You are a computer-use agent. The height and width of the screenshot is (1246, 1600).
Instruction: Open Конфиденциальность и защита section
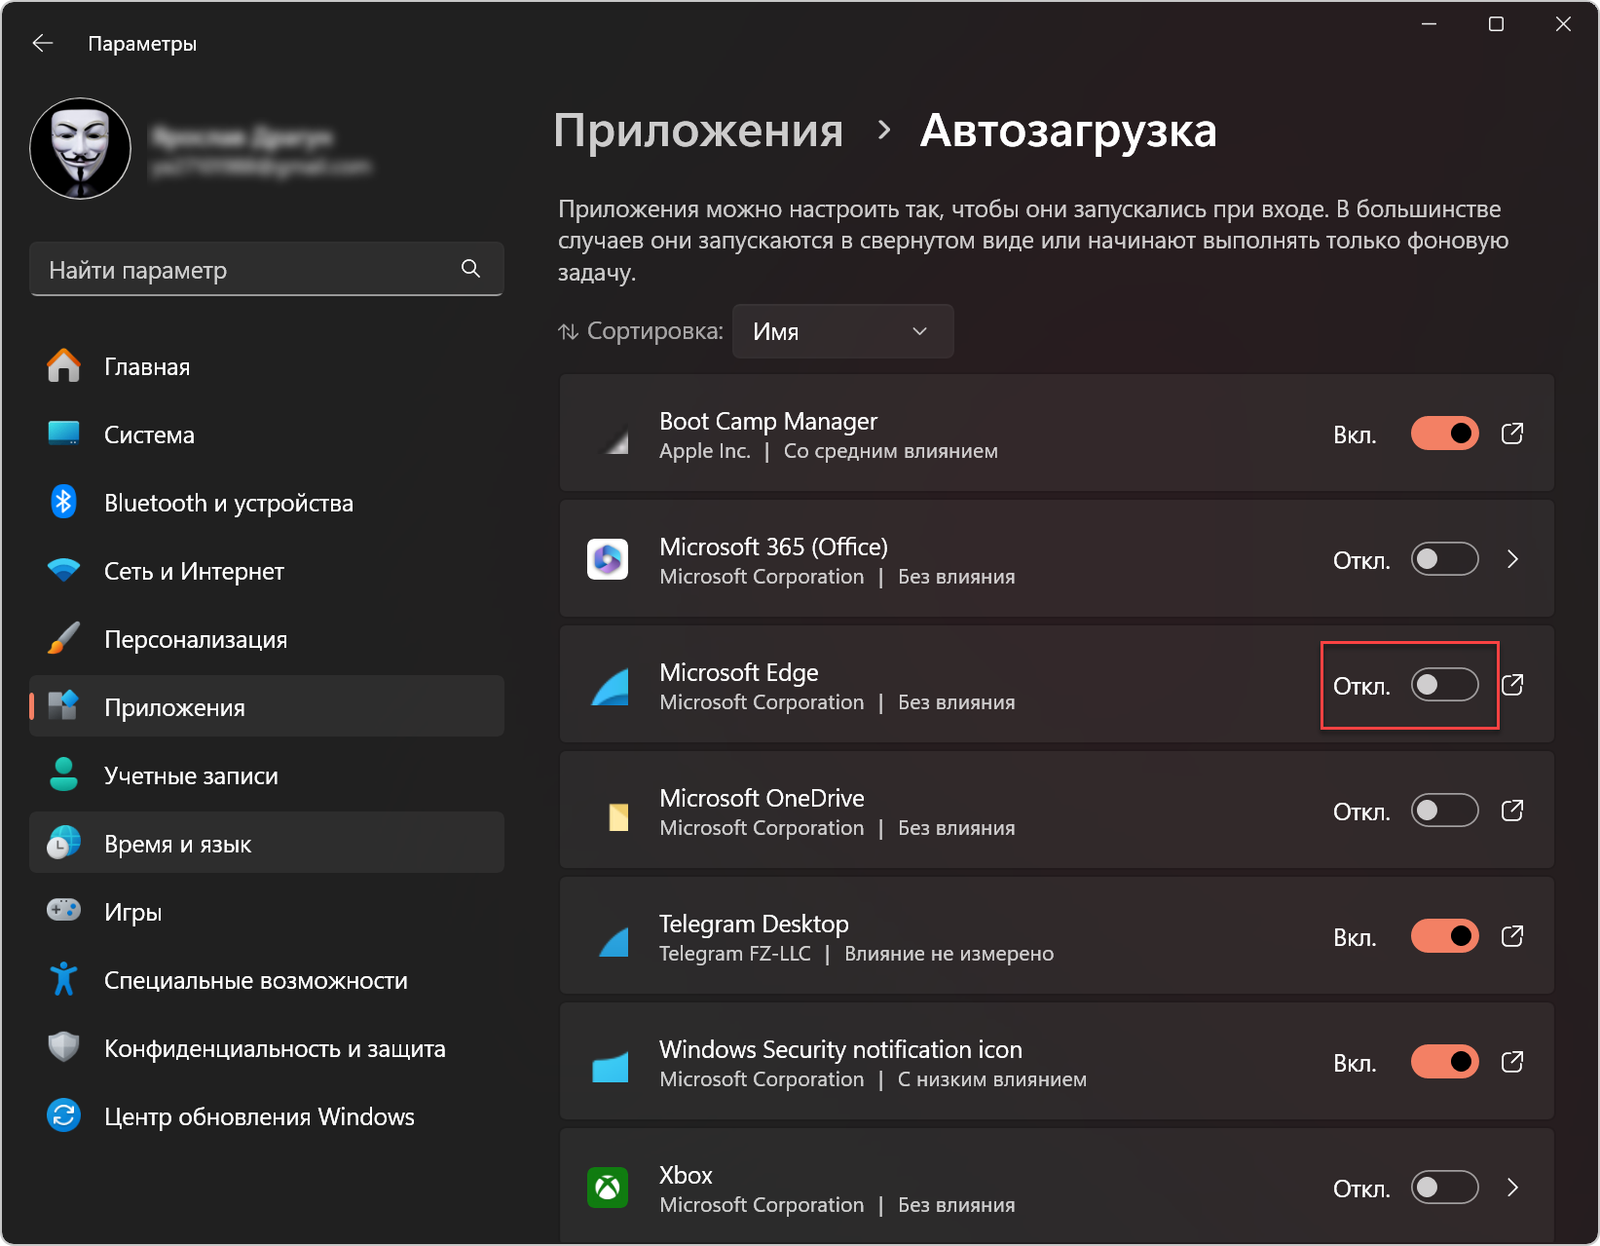(x=266, y=1047)
